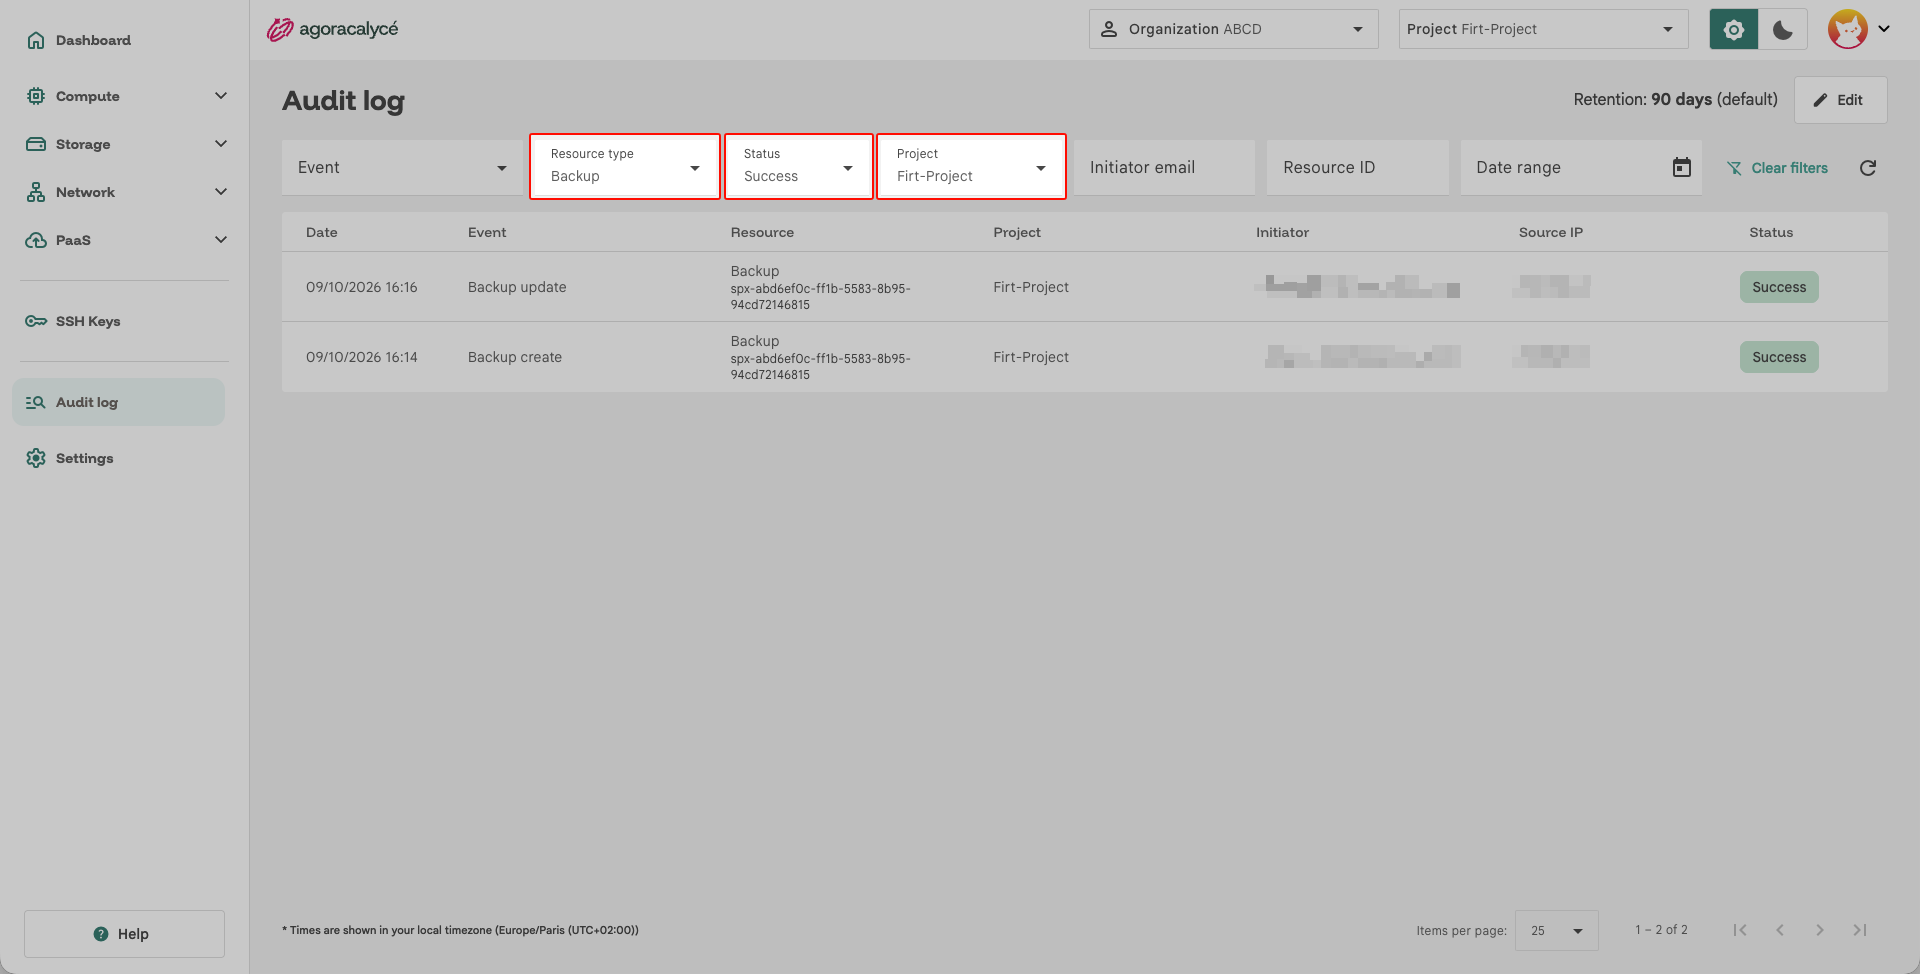Open the Organization ABCD selector

[1233, 29]
